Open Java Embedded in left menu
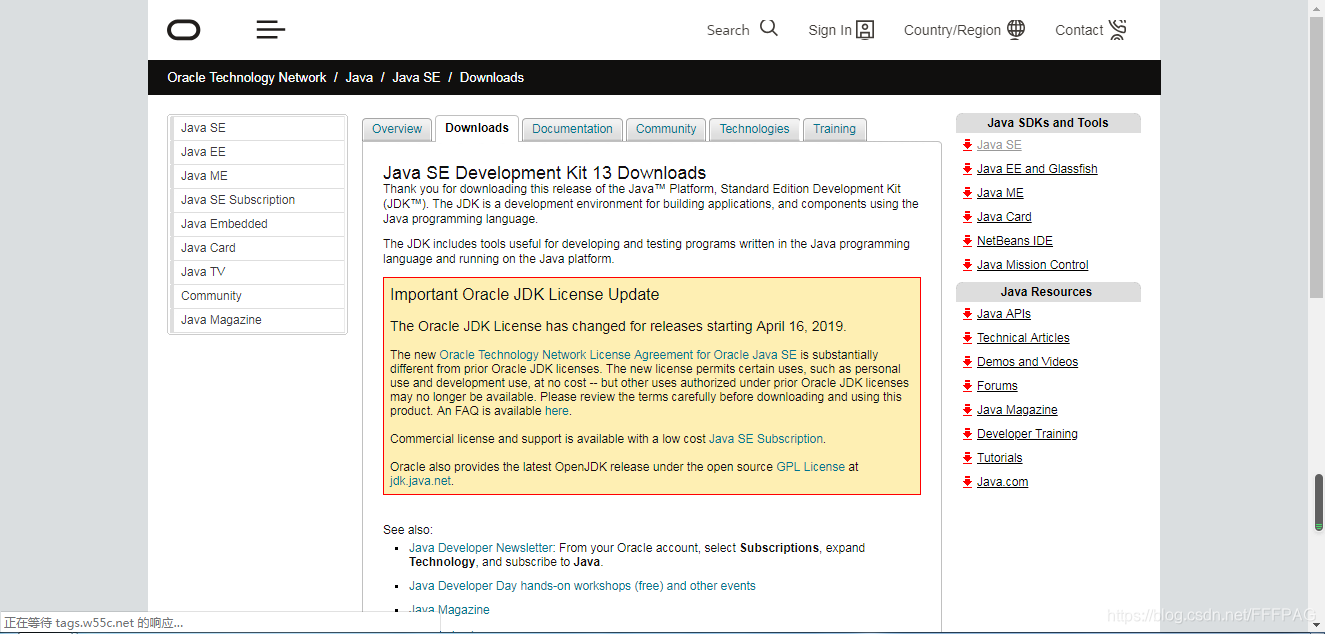Image resolution: width=1325 pixels, height=634 pixels. pyautogui.click(x=258, y=224)
